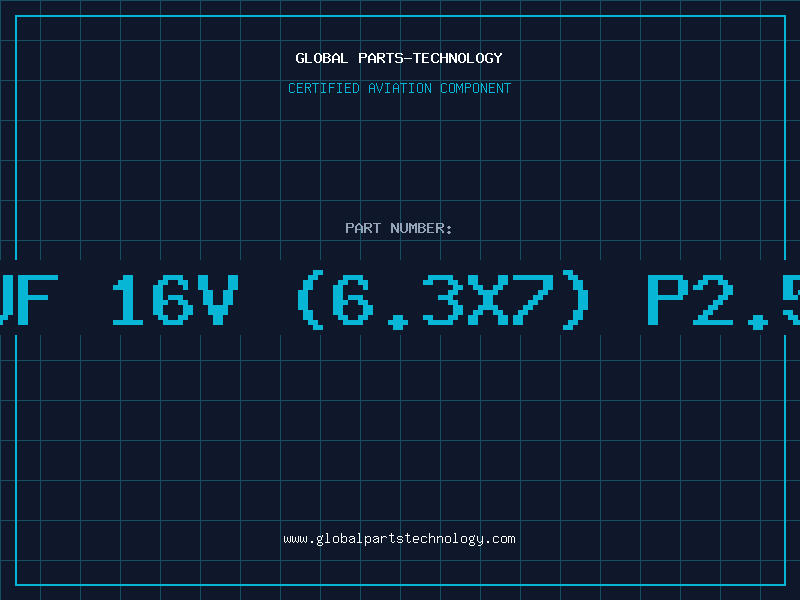
Task: Click the part number text starting '16V (6.3X7)'
Action: [400, 300]
